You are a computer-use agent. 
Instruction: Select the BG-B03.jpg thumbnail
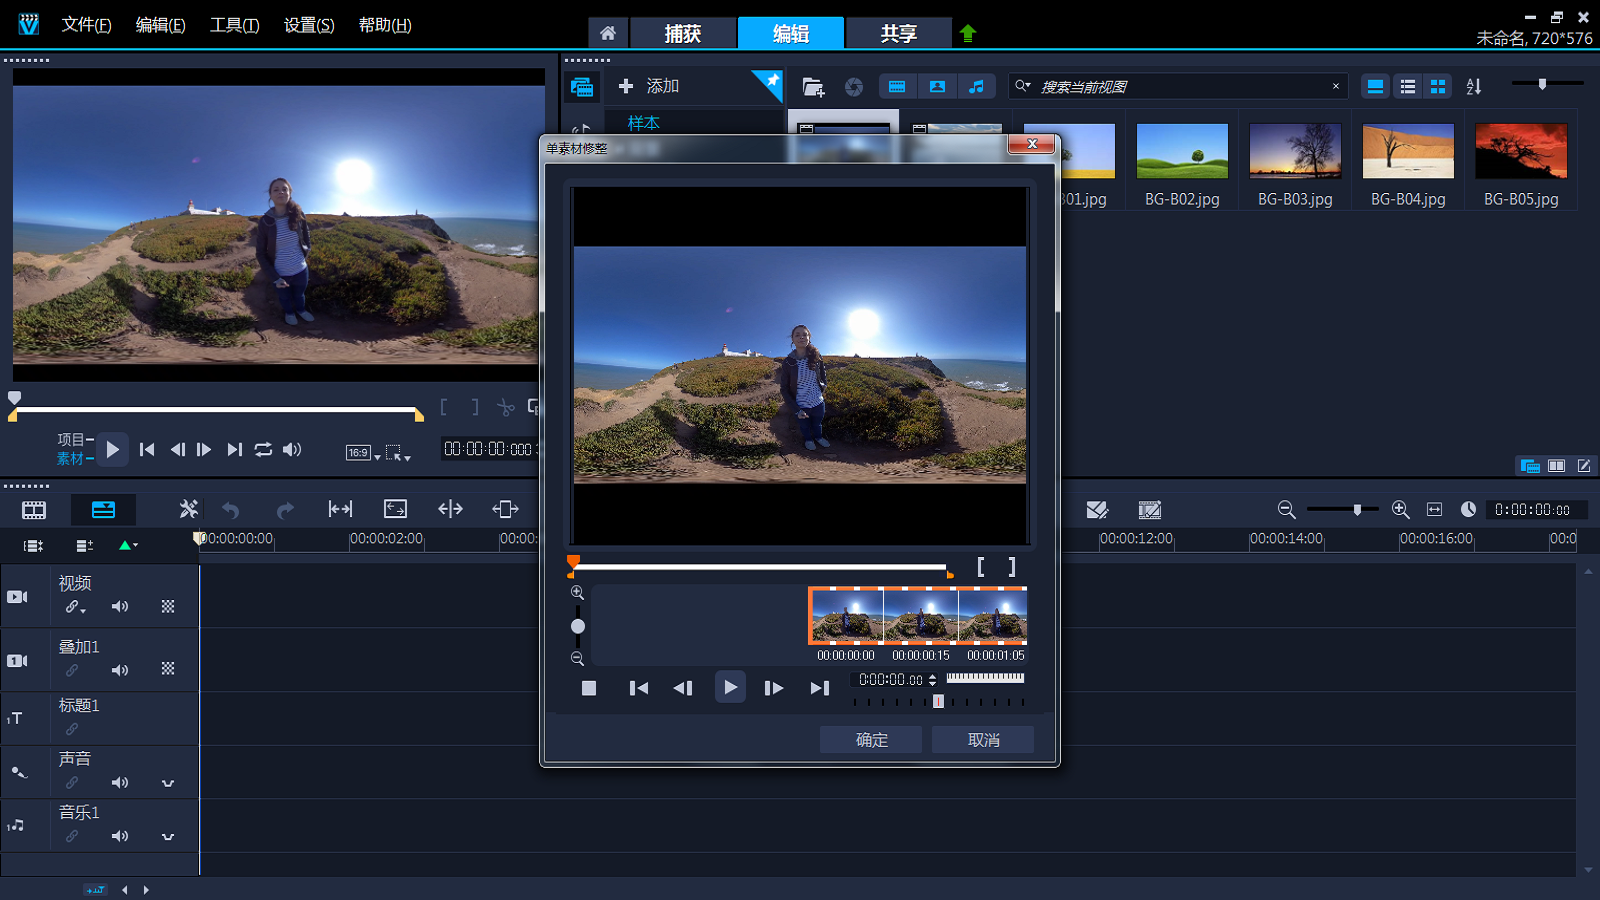[1295, 152]
